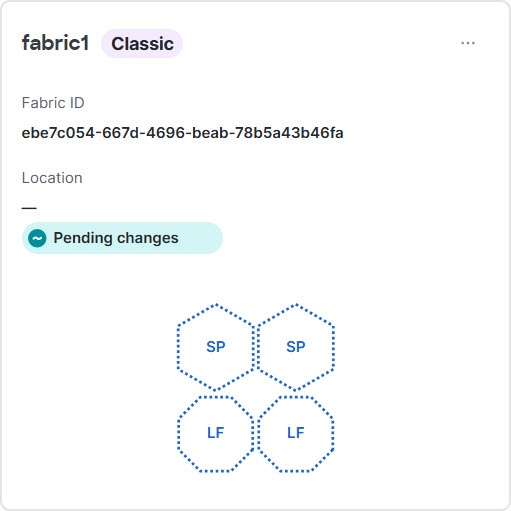This screenshot has width=511, height=511.
Task: Open the fabric1 card ellipsis menu
Action: 468,43
